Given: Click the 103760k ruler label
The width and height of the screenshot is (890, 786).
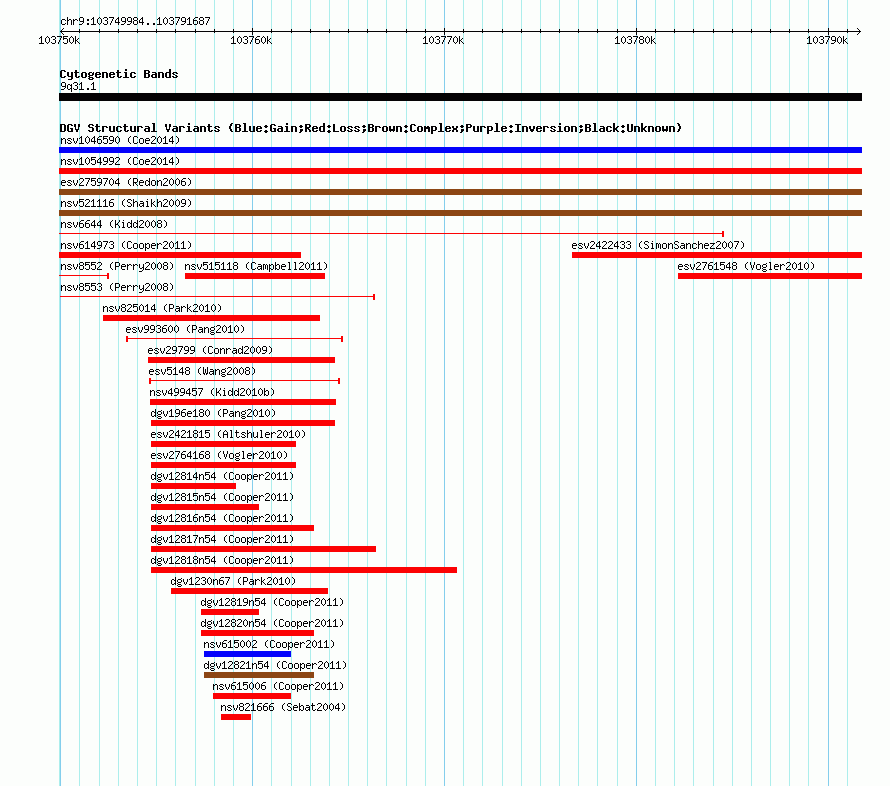Looking at the screenshot, I should click(x=251, y=40).
